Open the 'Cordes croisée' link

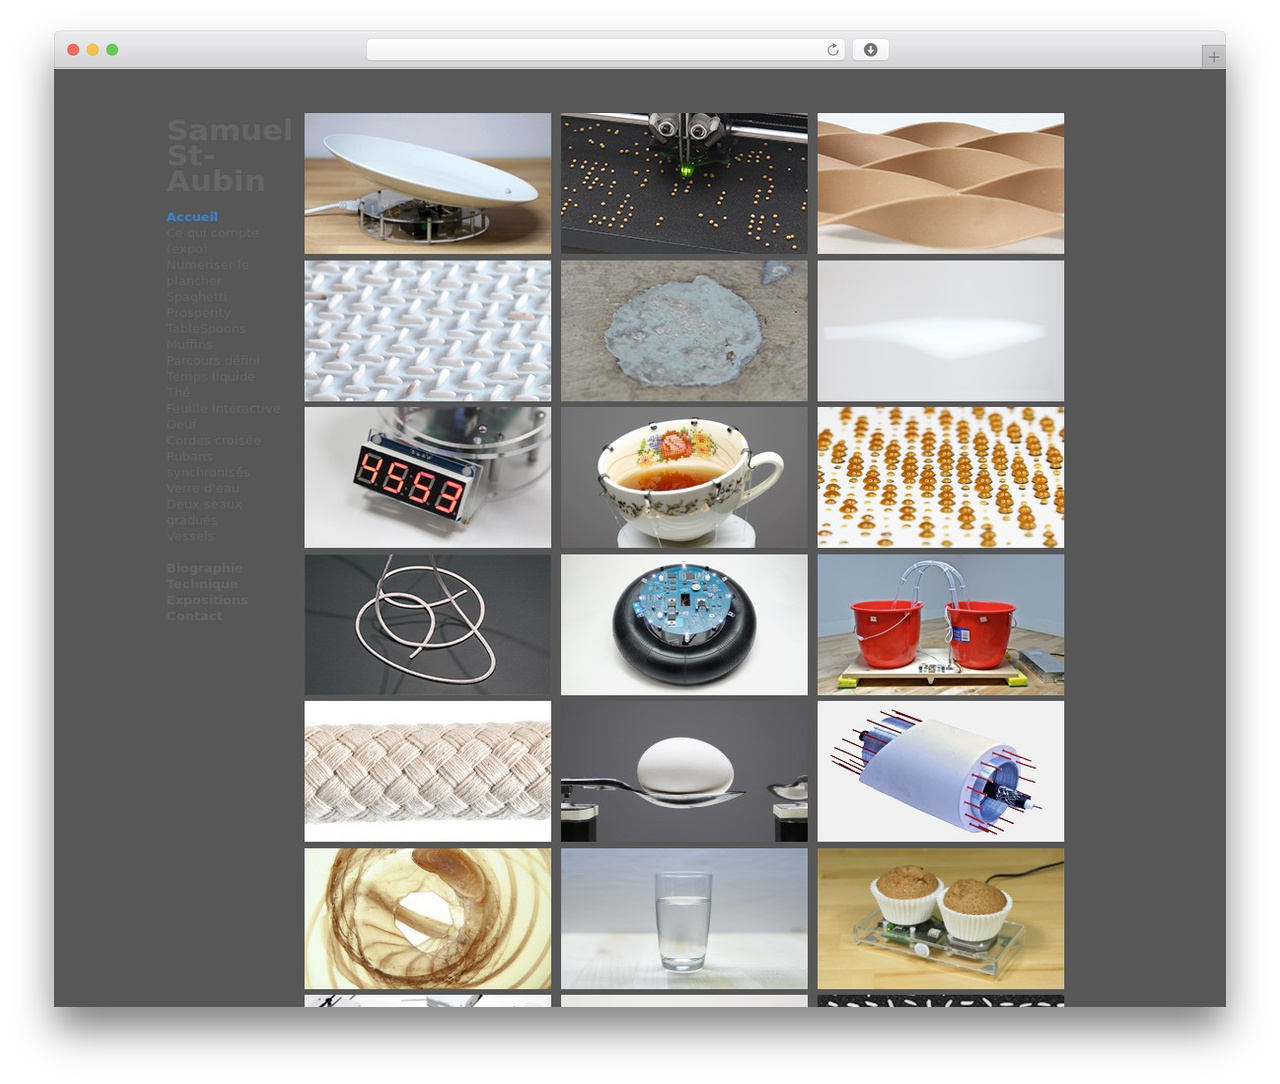[213, 440]
